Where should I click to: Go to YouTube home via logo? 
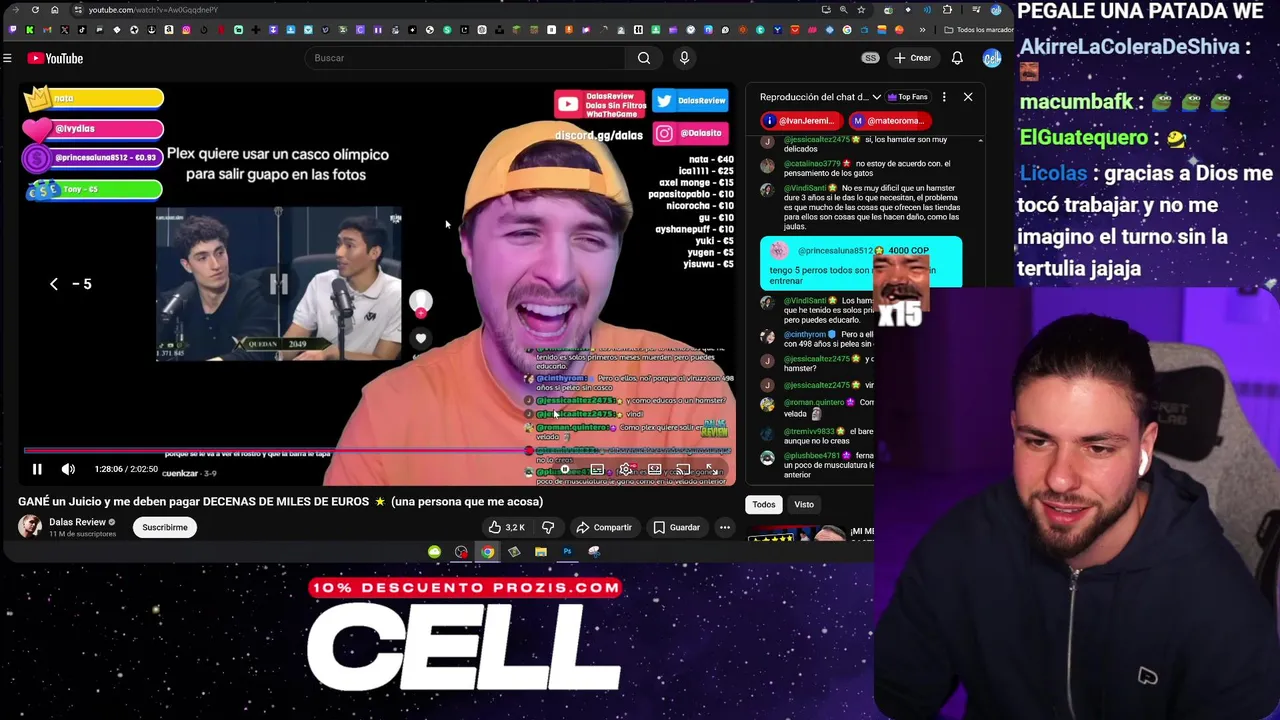pyautogui.click(x=55, y=58)
